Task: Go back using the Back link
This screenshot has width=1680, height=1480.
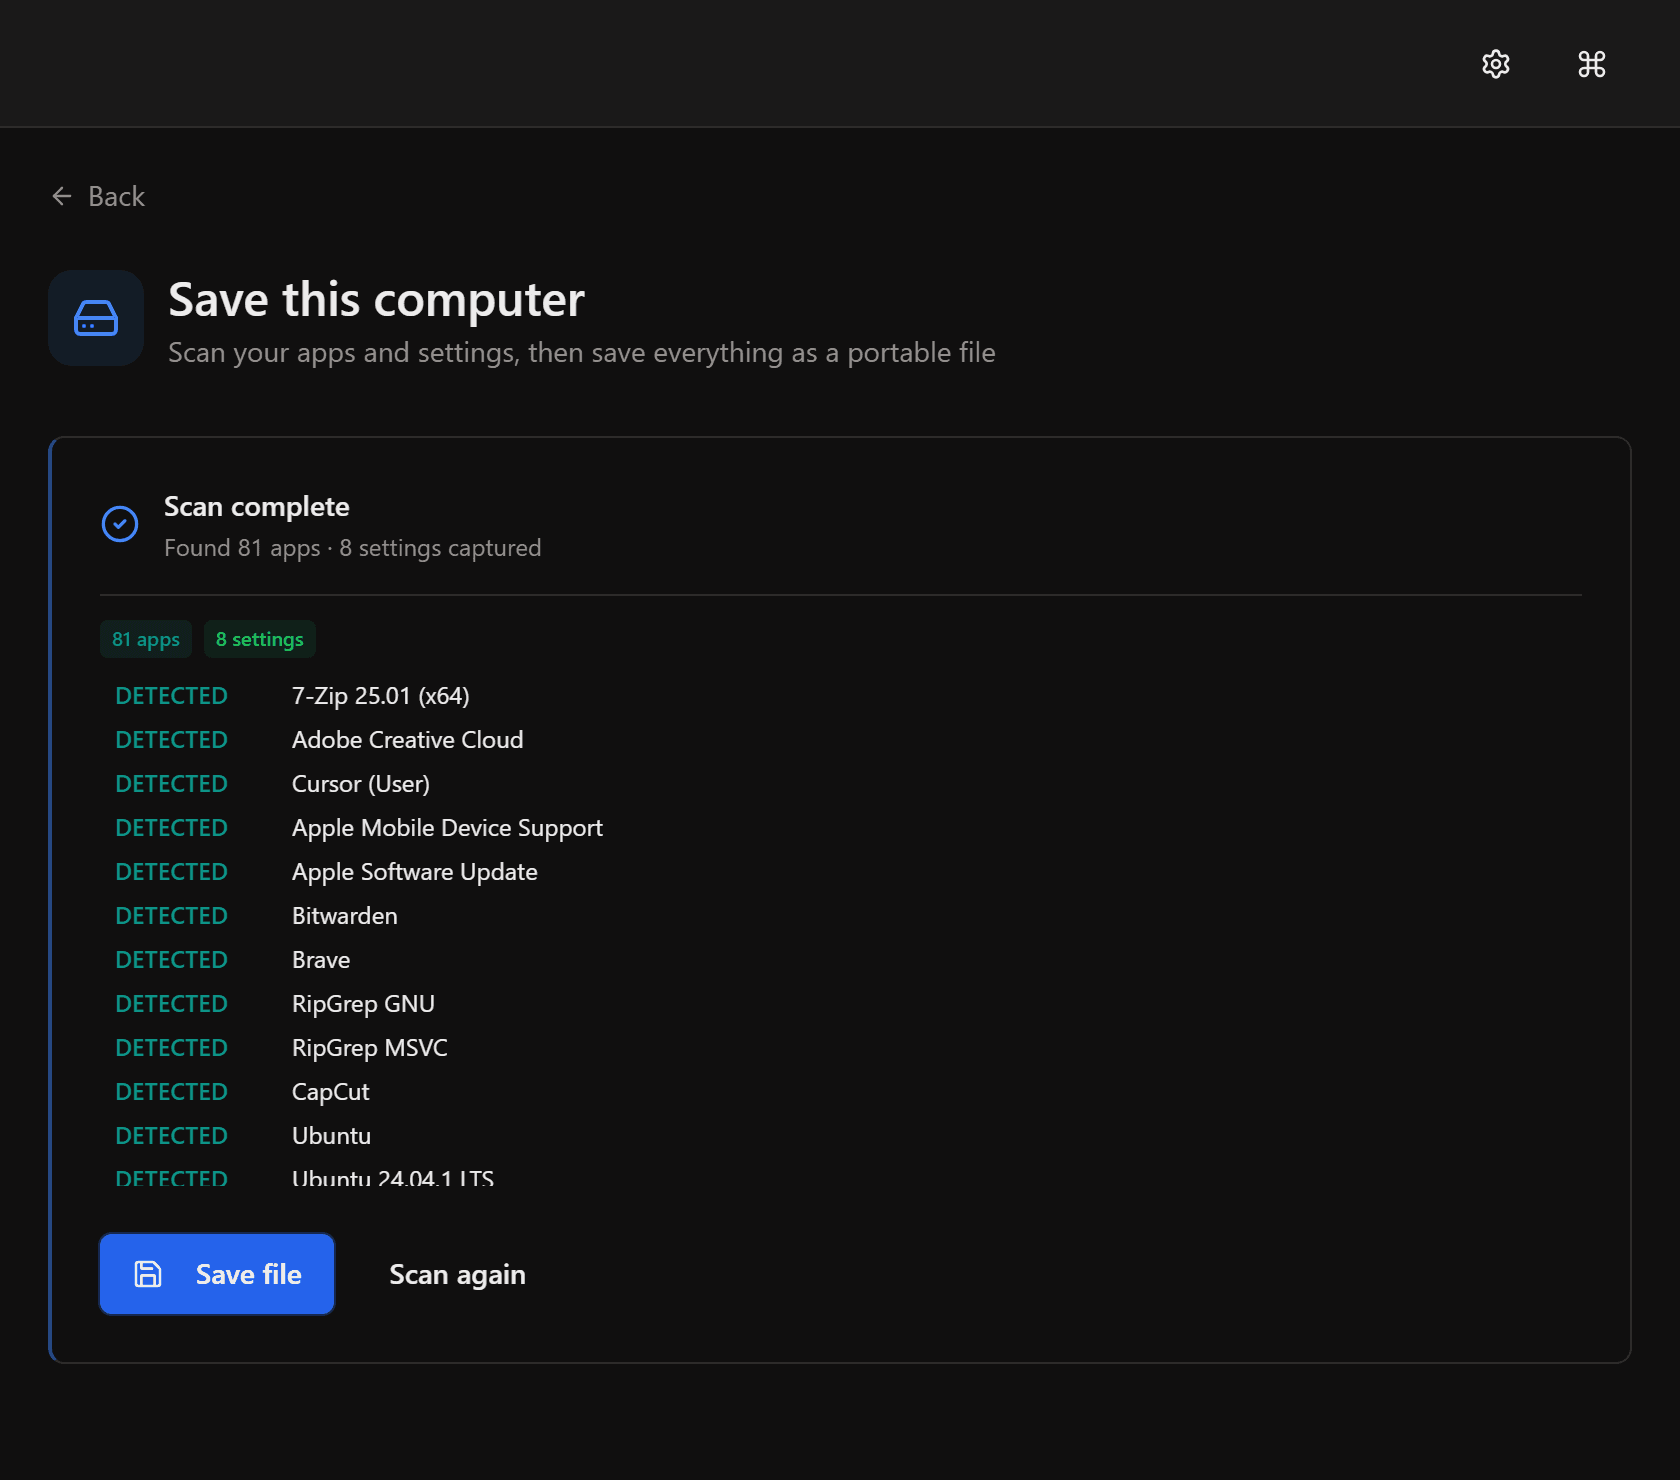Action: click(116, 196)
